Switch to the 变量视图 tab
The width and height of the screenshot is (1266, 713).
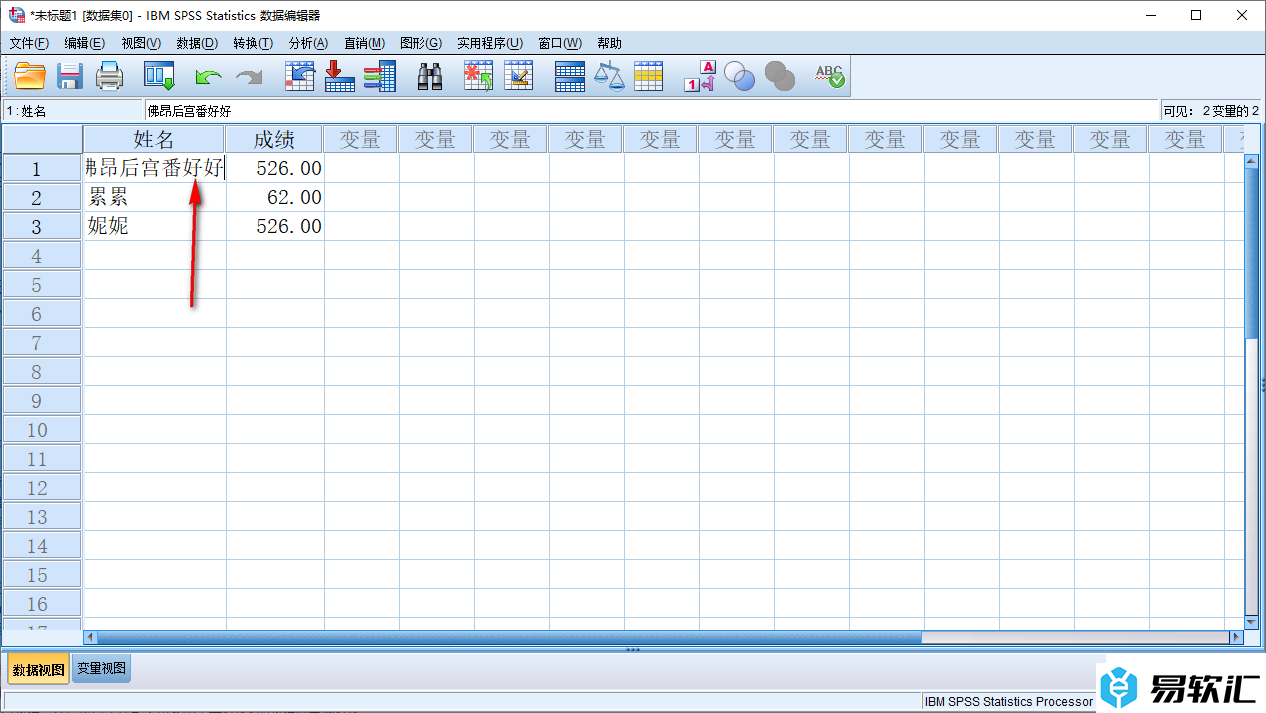[x=102, y=668]
